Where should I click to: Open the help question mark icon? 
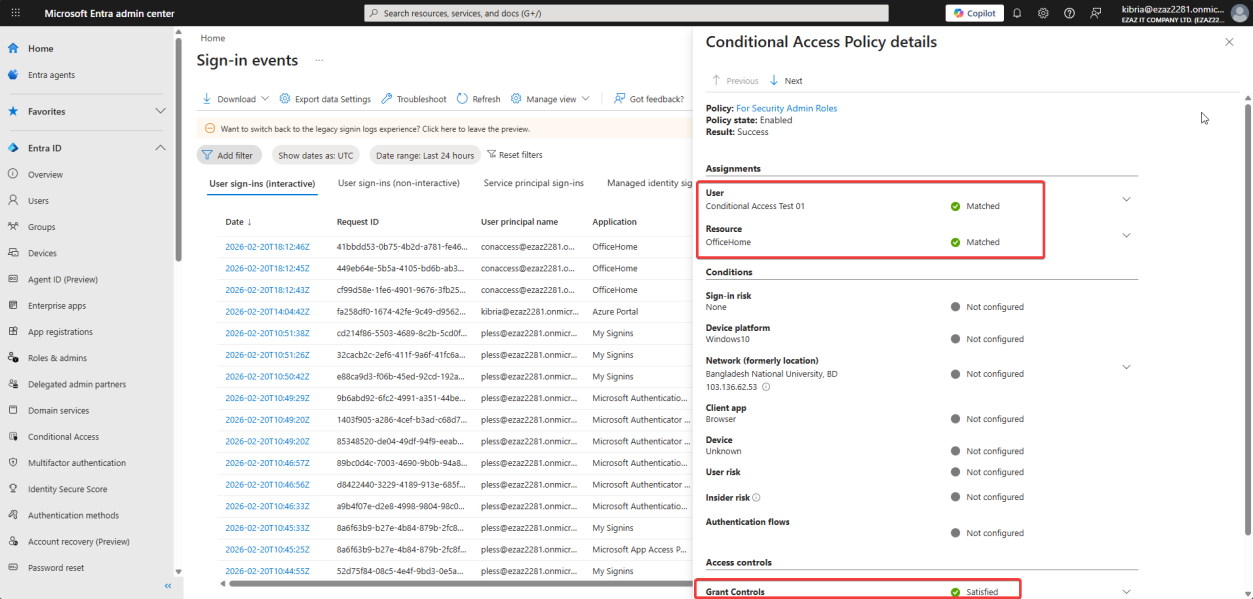pyautogui.click(x=1069, y=13)
